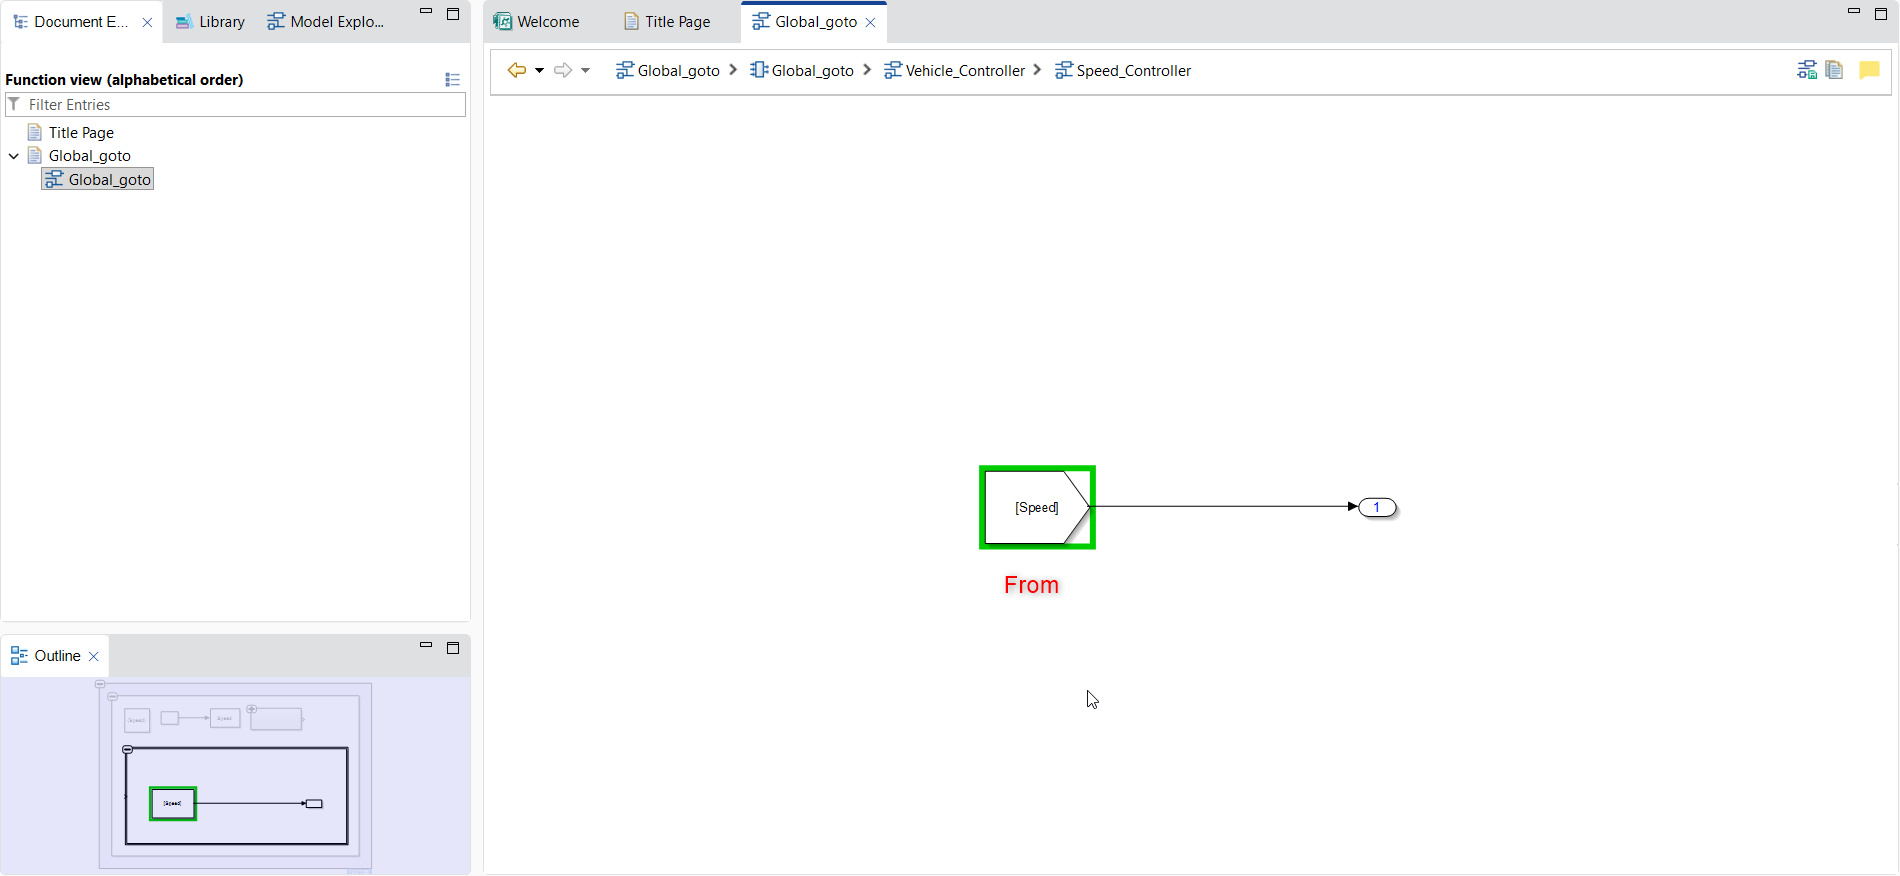The width and height of the screenshot is (1900, 876).
Task: Open chevron after second Global_goto breadcrumb
Action: coord(867,70)
